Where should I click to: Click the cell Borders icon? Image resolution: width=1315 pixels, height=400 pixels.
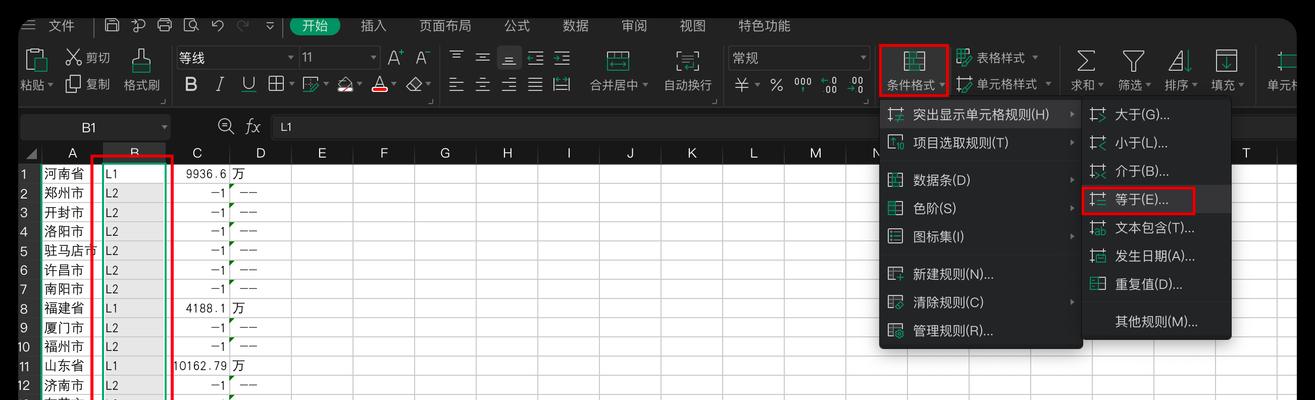coord(276,85)
